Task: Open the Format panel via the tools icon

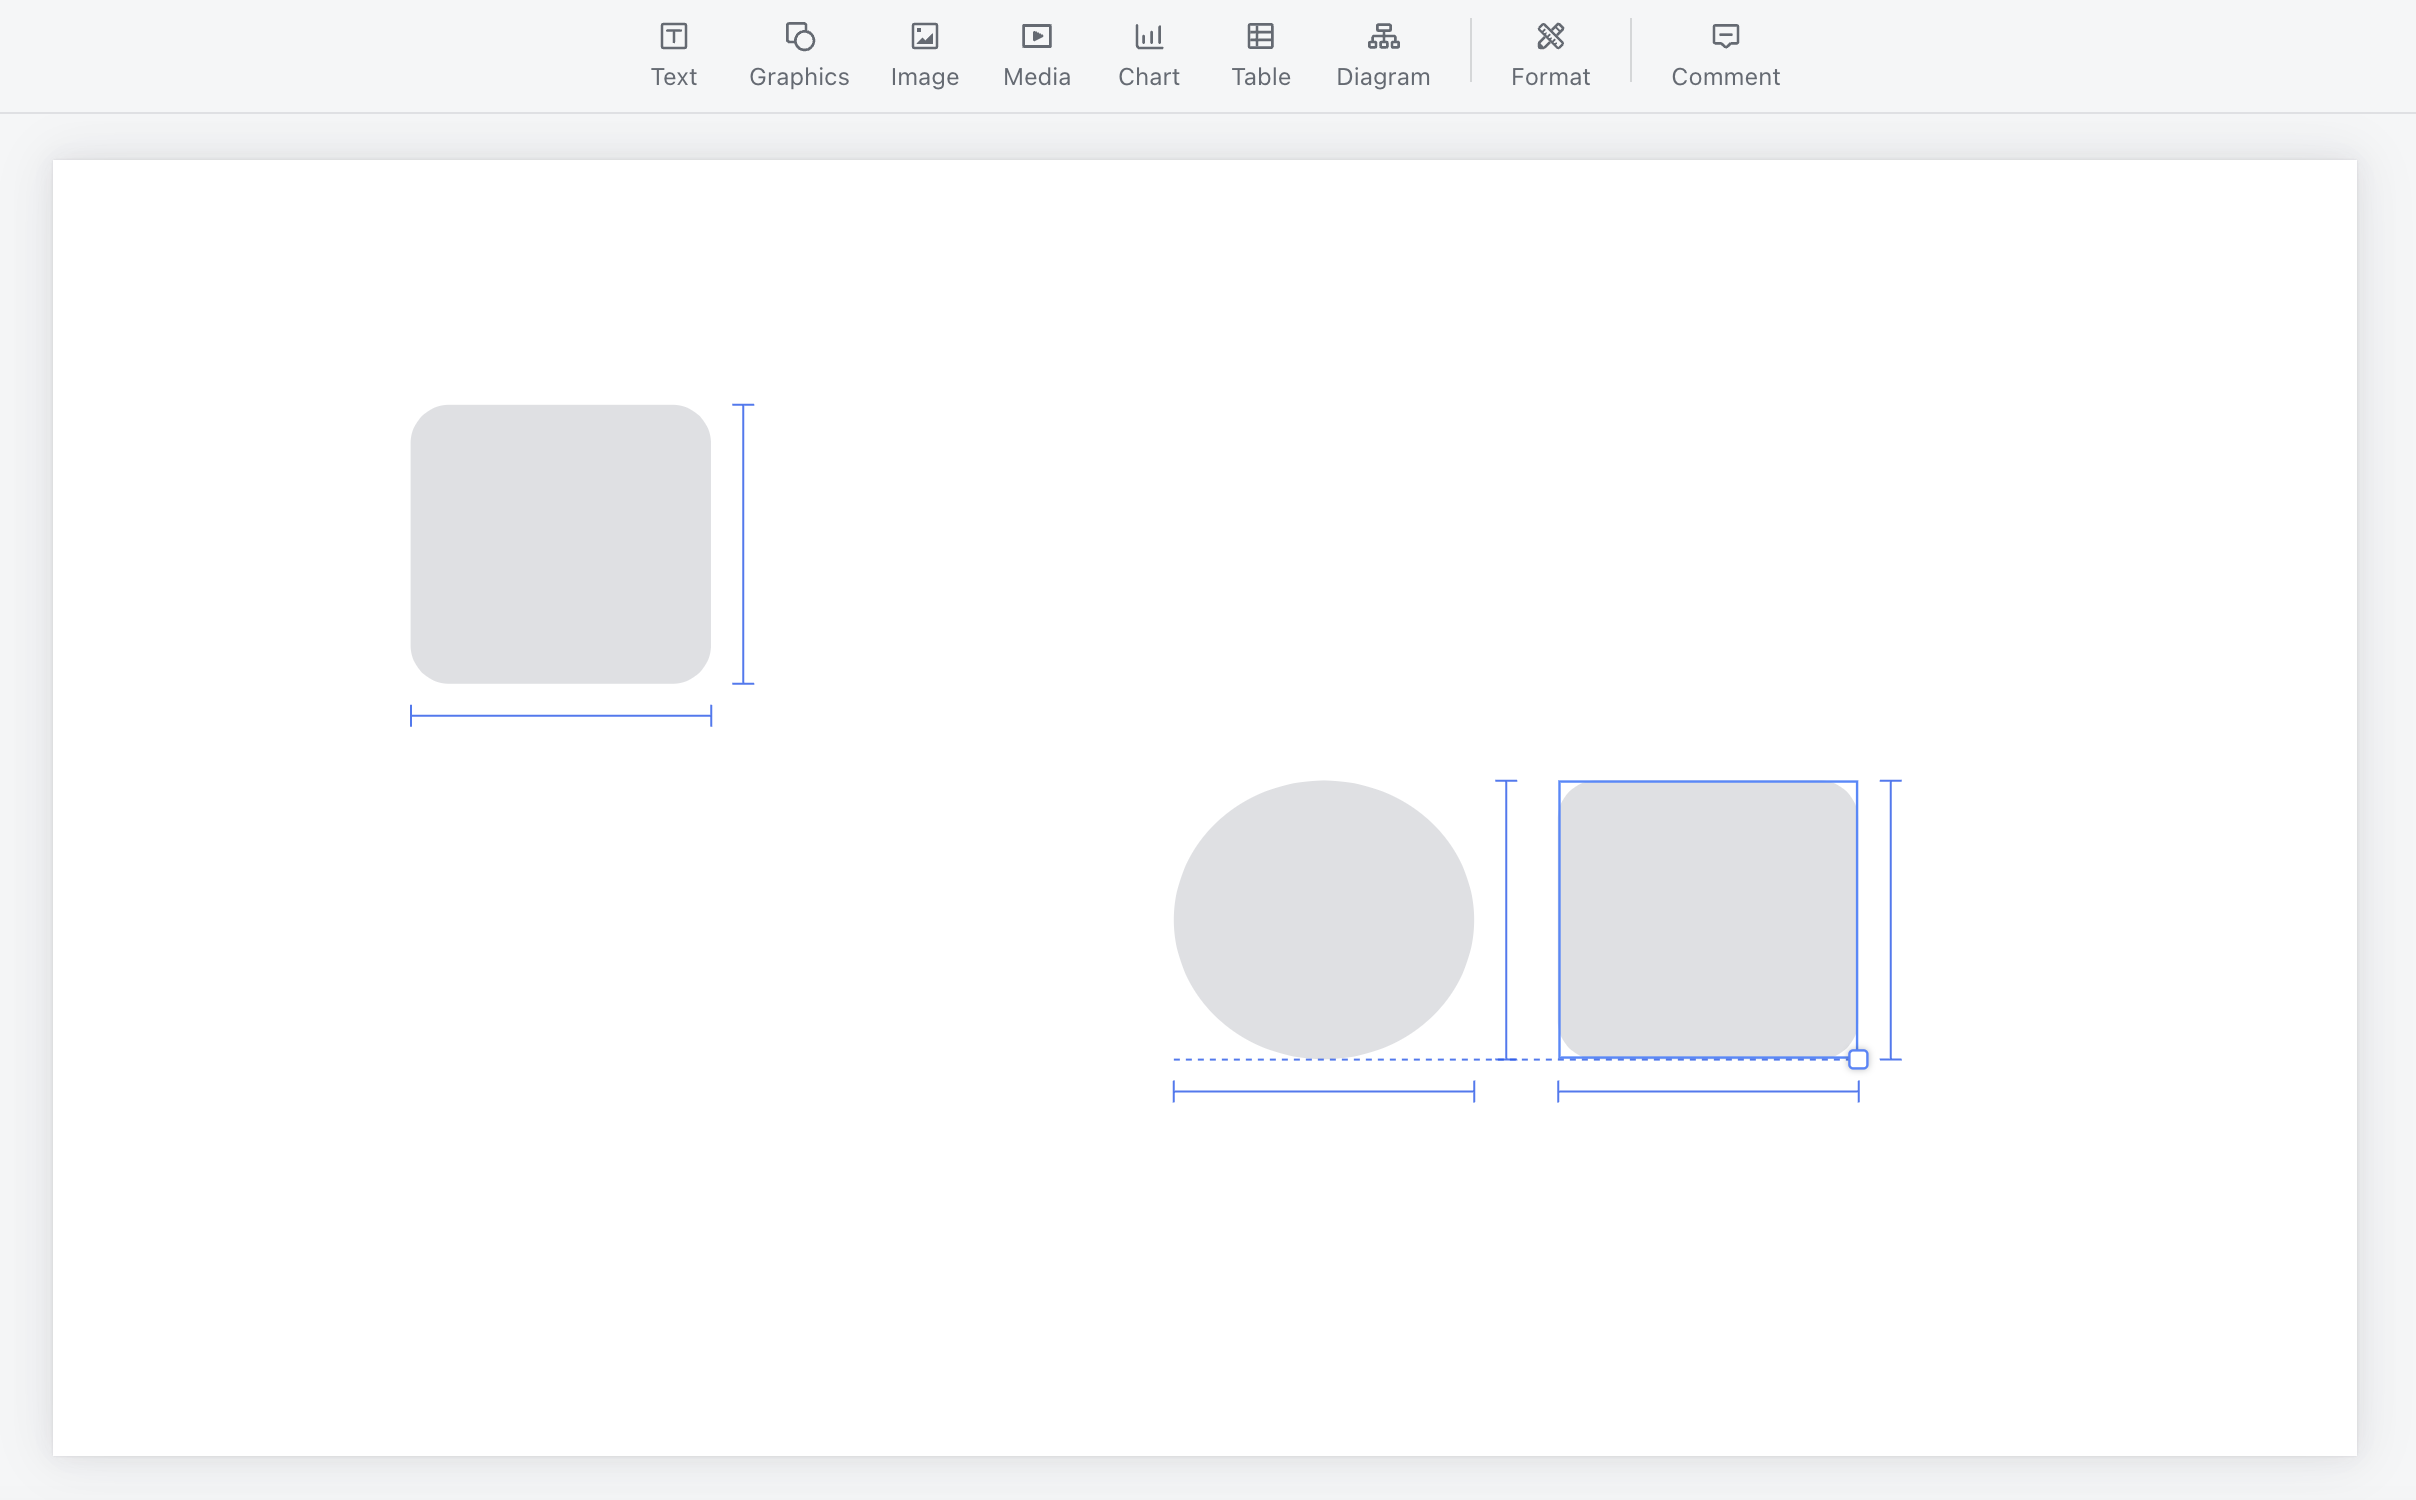Action: pyautogui.click(x=1549, y=37)
